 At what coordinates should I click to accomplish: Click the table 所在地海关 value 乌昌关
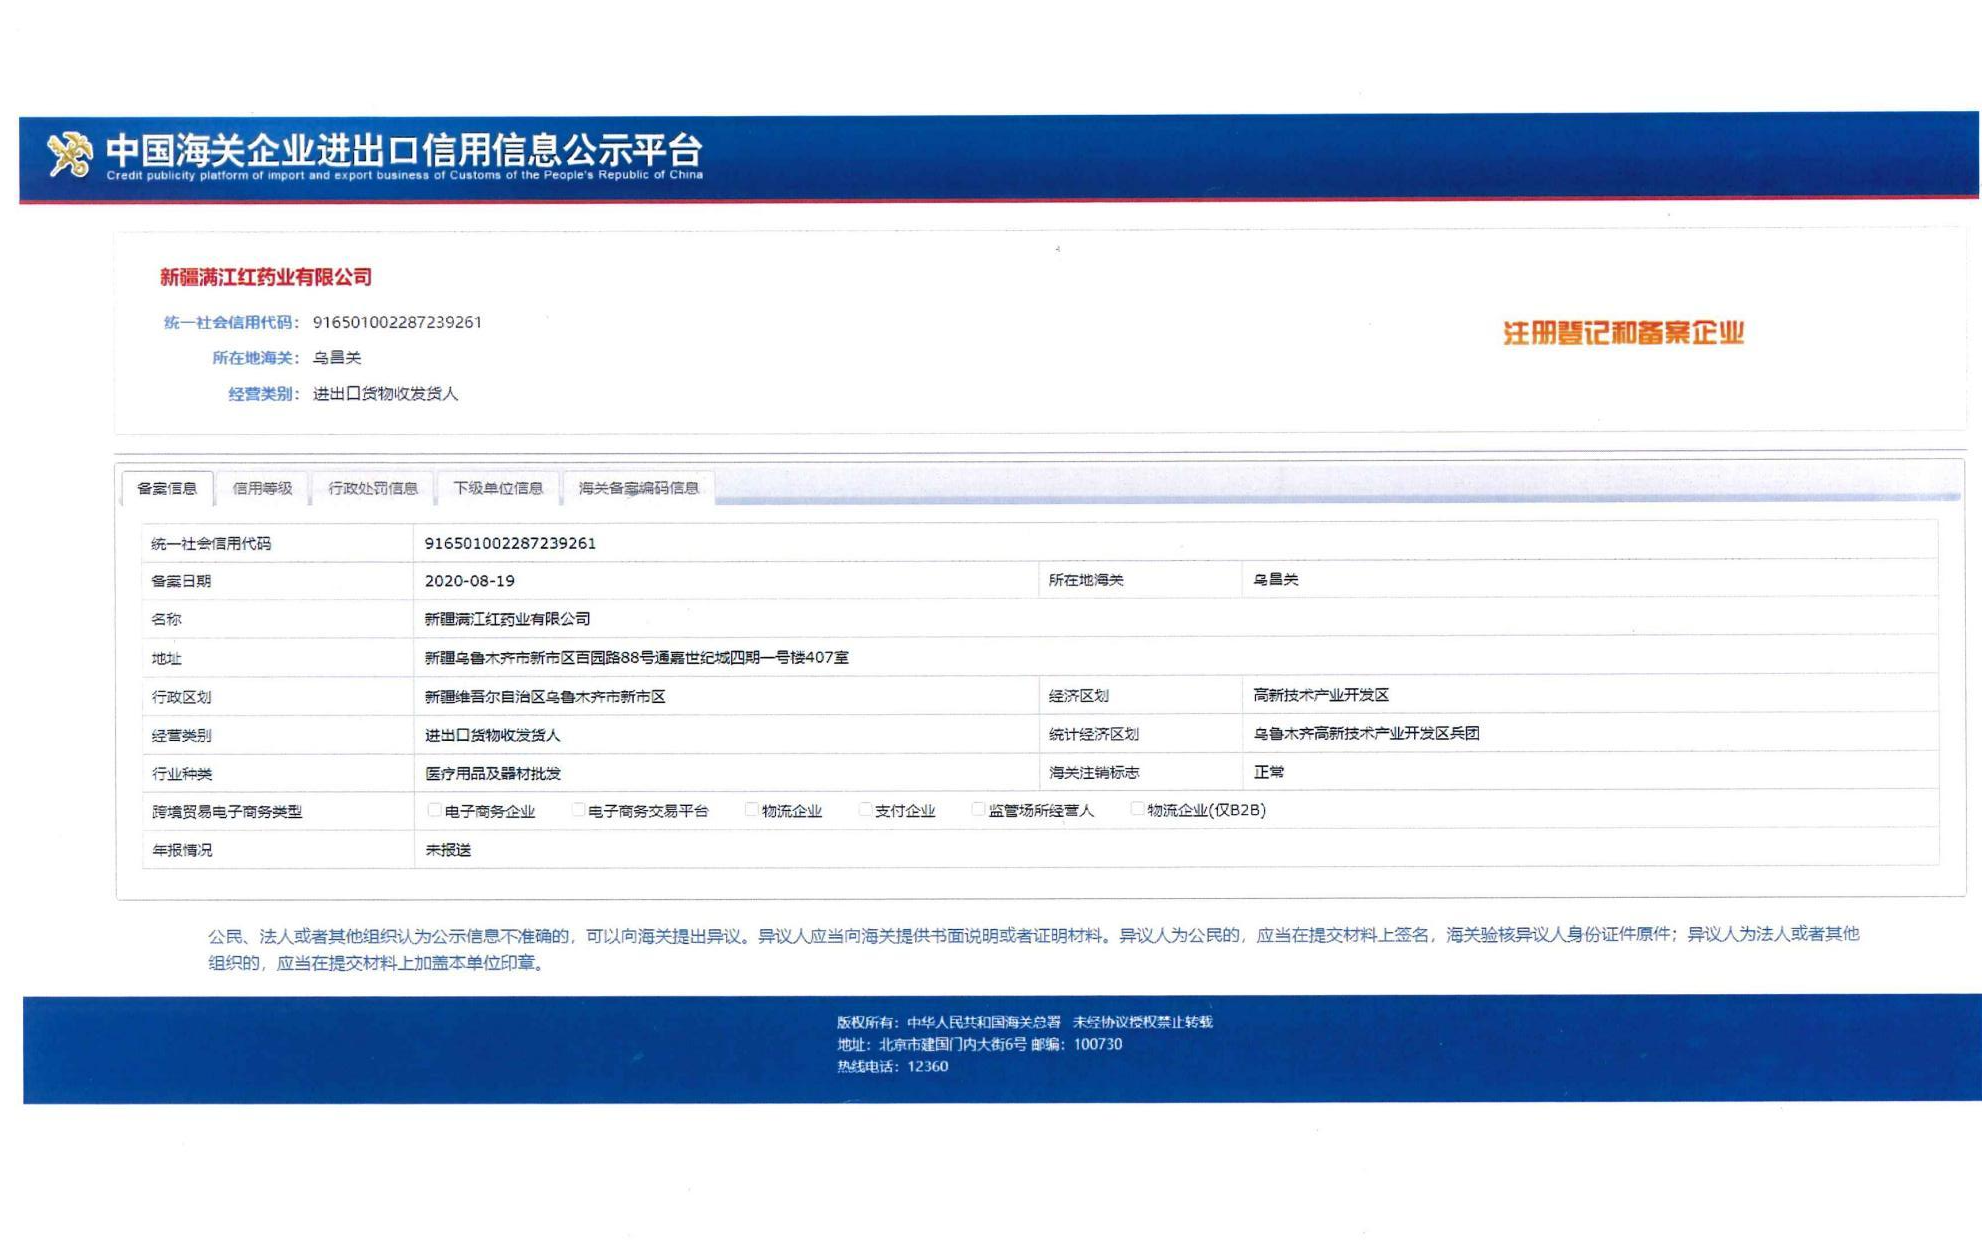[x=1276, y=579]
